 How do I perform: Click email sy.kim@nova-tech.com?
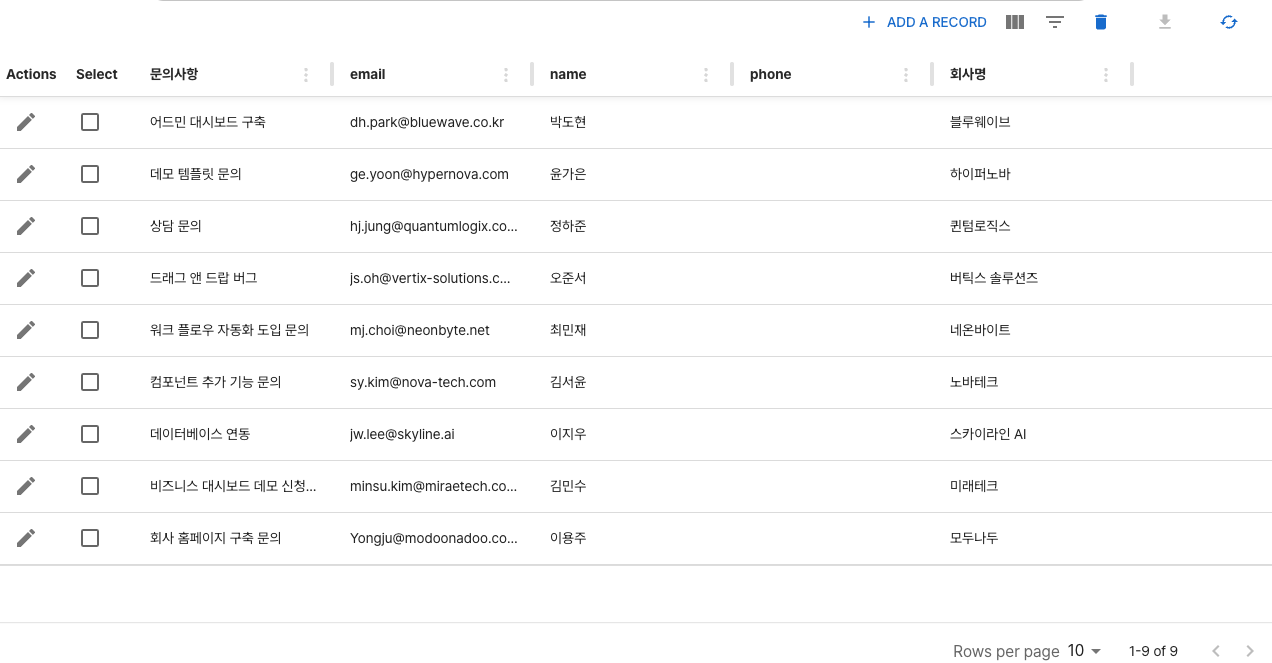[423, 382]
